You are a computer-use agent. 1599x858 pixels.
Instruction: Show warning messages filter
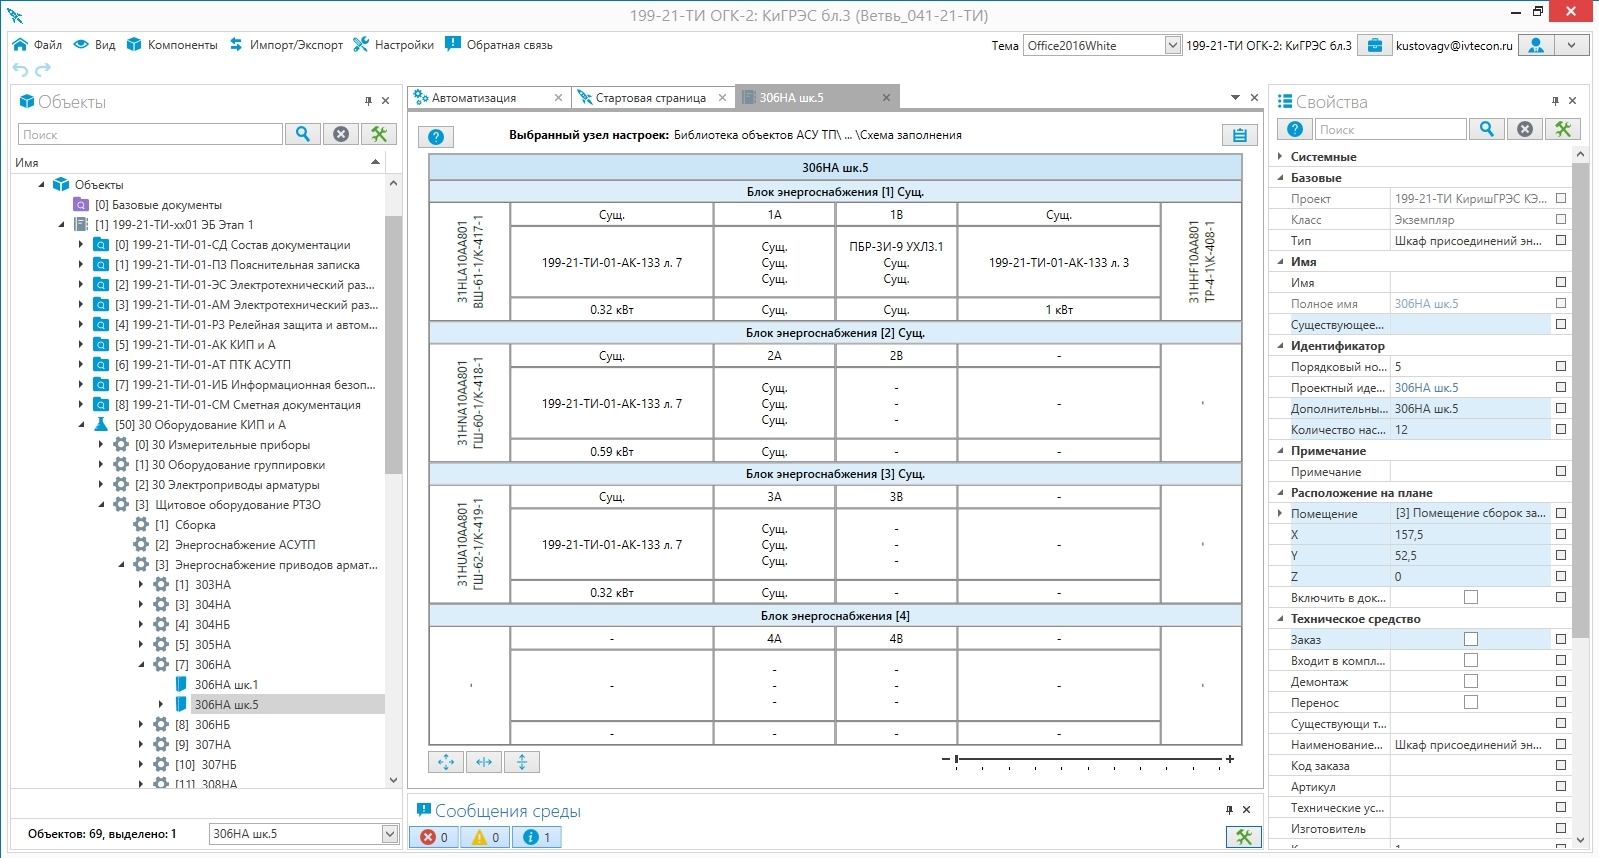(x=485, y=837)
